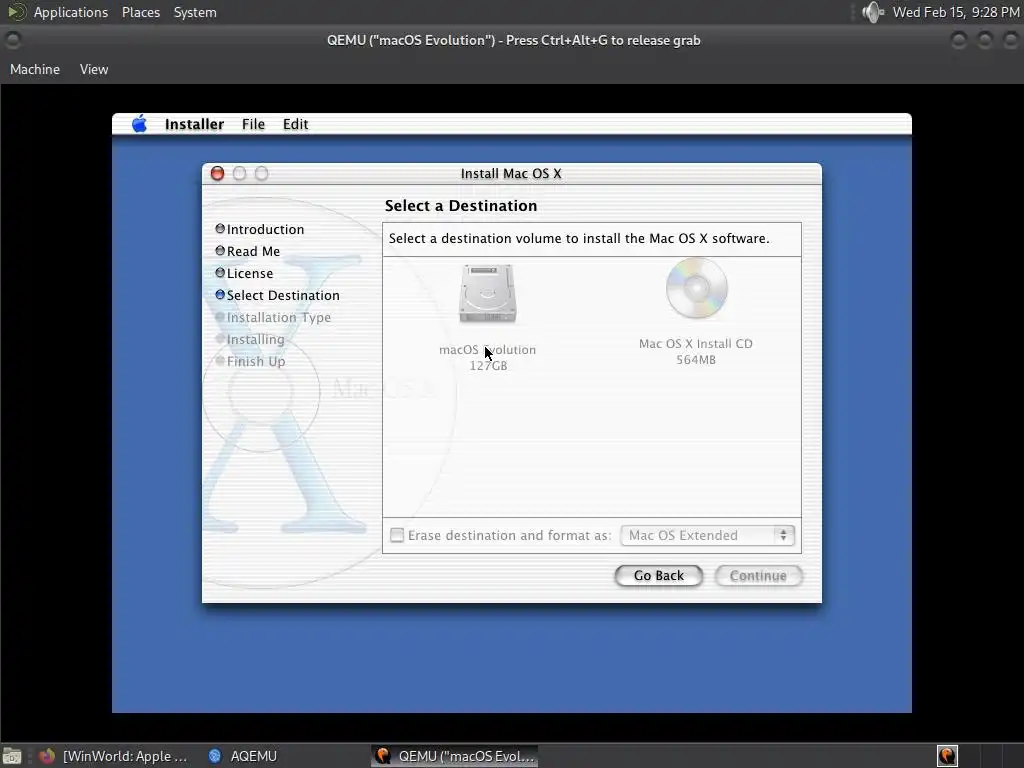Viewport: 1024px width, 768px height.
Task: Click the Firefox icon of the WinWorld taskbar entry
Action: click(47, 756)
